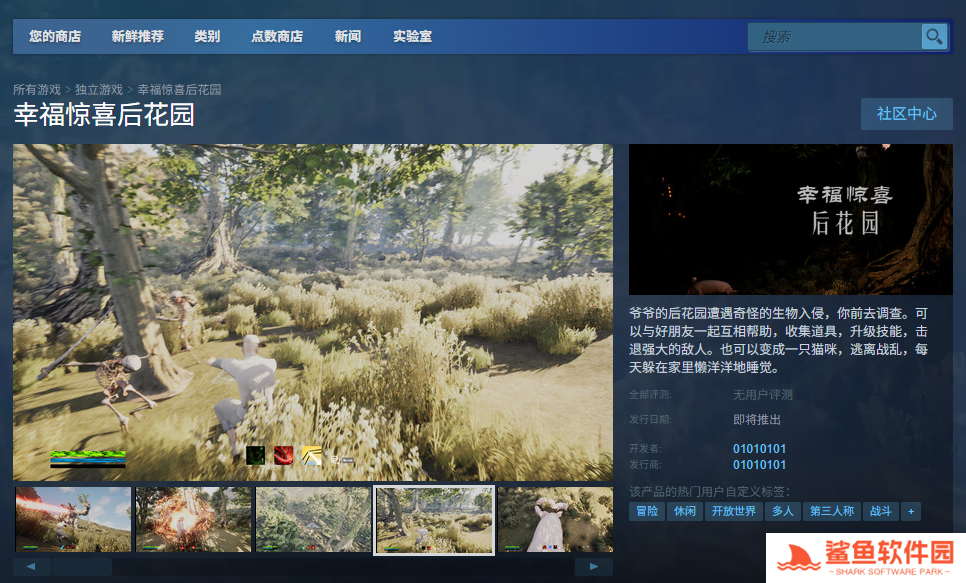Open developer link 01010101

[x=759, y=448]
